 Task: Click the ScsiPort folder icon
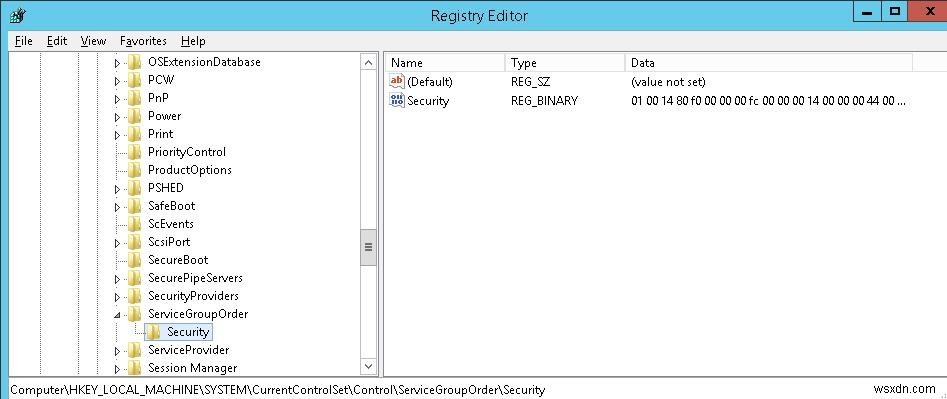(x=135, y=242)
